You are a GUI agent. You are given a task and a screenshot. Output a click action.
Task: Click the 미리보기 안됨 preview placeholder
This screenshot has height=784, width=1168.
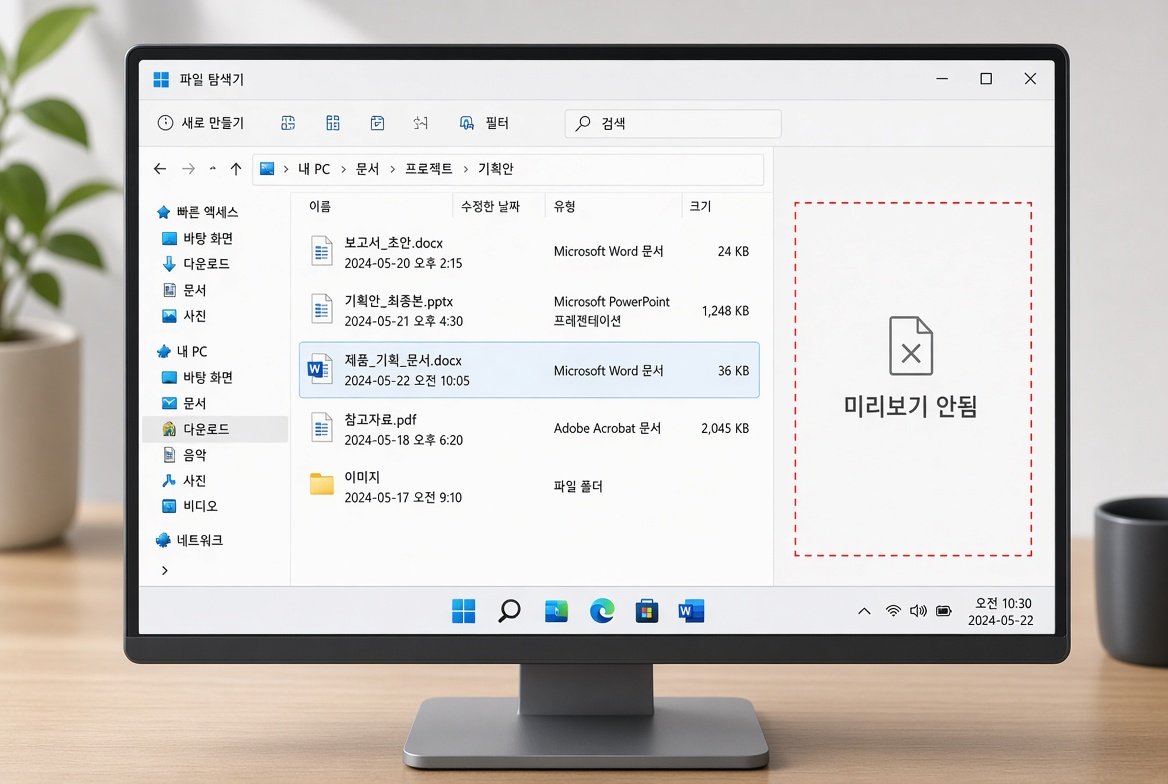pyautogui.click(x=912, y=379)
